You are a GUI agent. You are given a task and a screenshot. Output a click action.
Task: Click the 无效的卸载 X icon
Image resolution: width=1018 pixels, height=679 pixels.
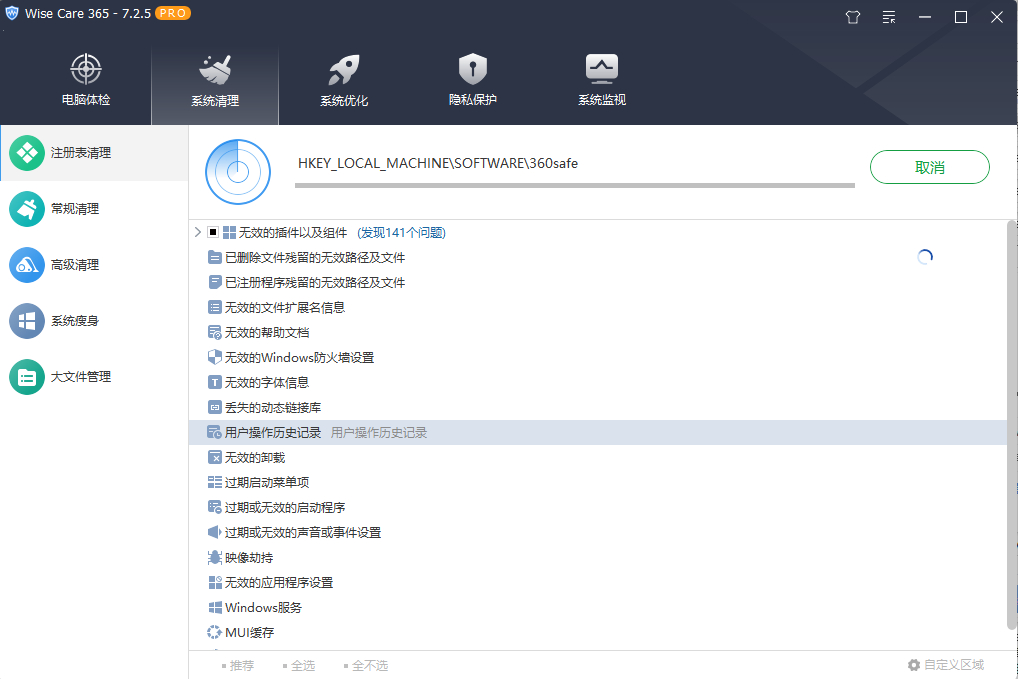tap(215, 458)
